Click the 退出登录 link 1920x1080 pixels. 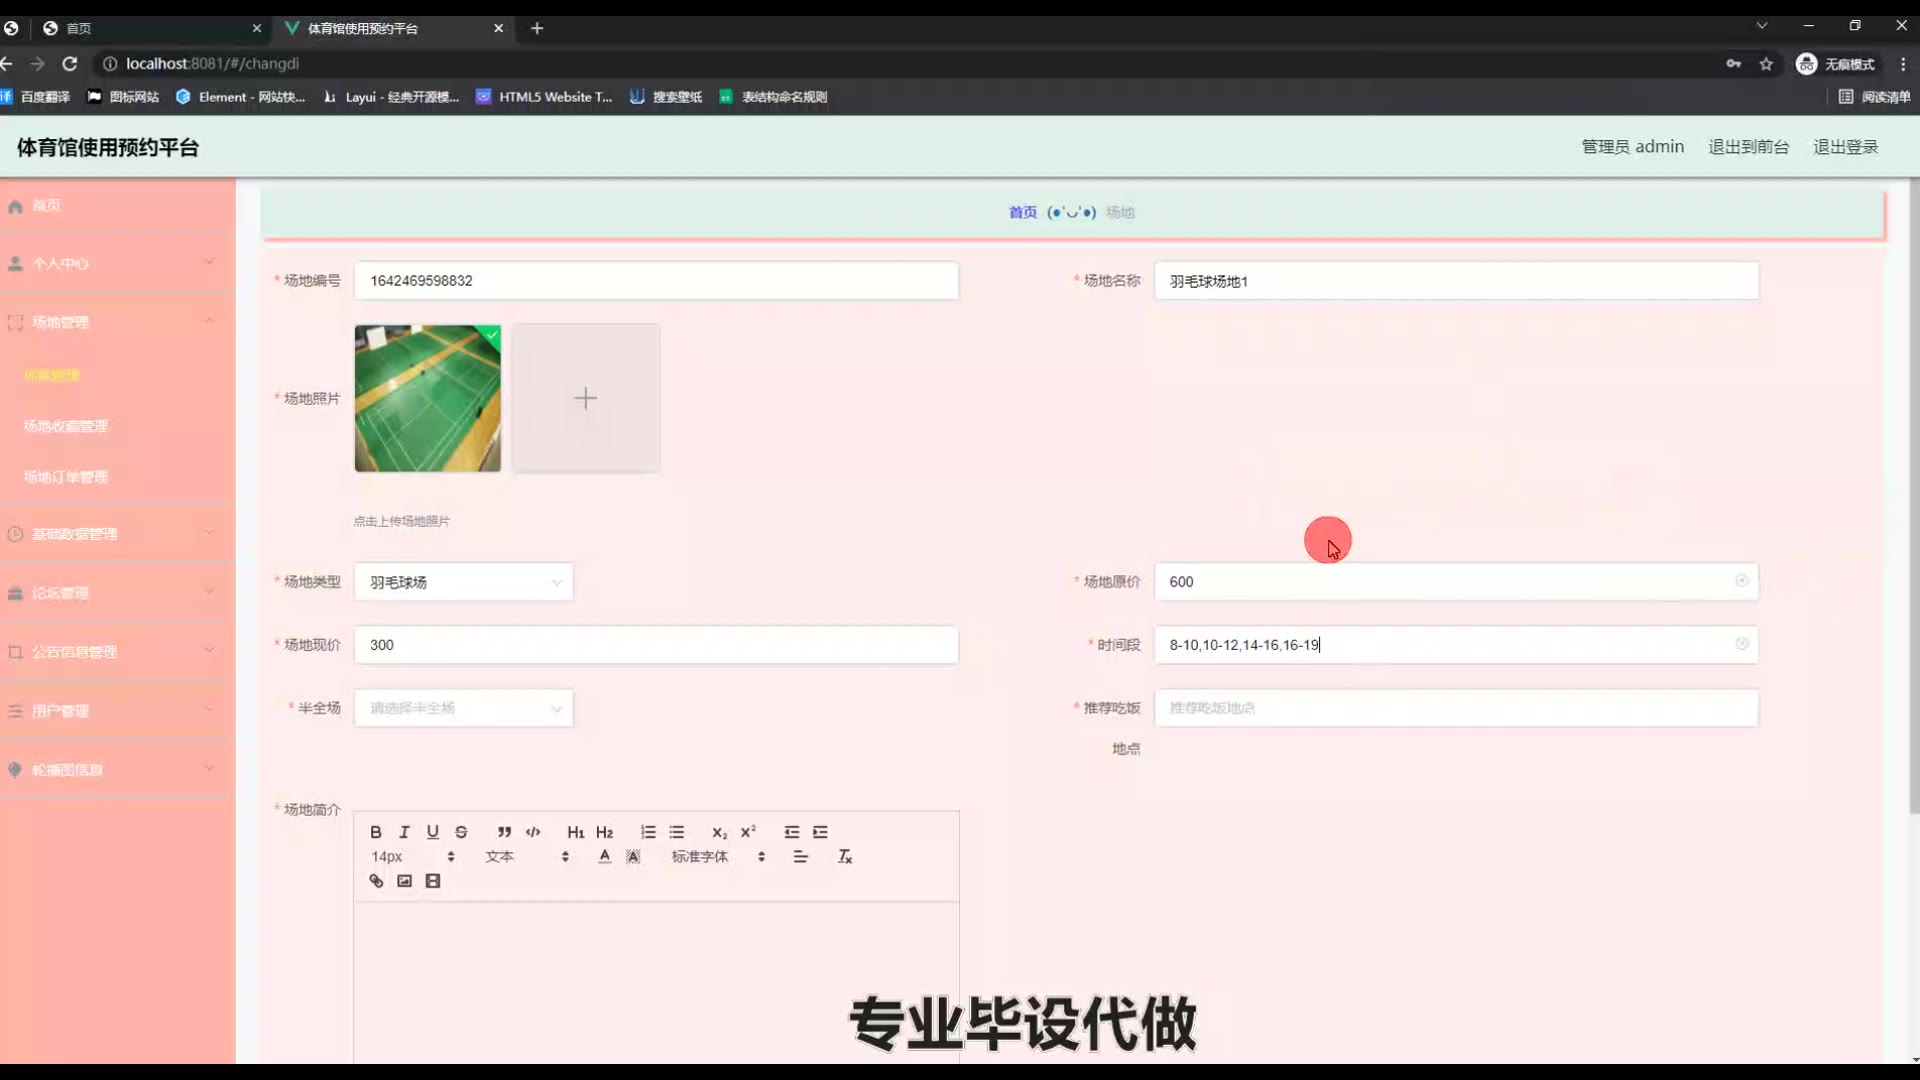pyautogui.click(x=1845, y=147)
